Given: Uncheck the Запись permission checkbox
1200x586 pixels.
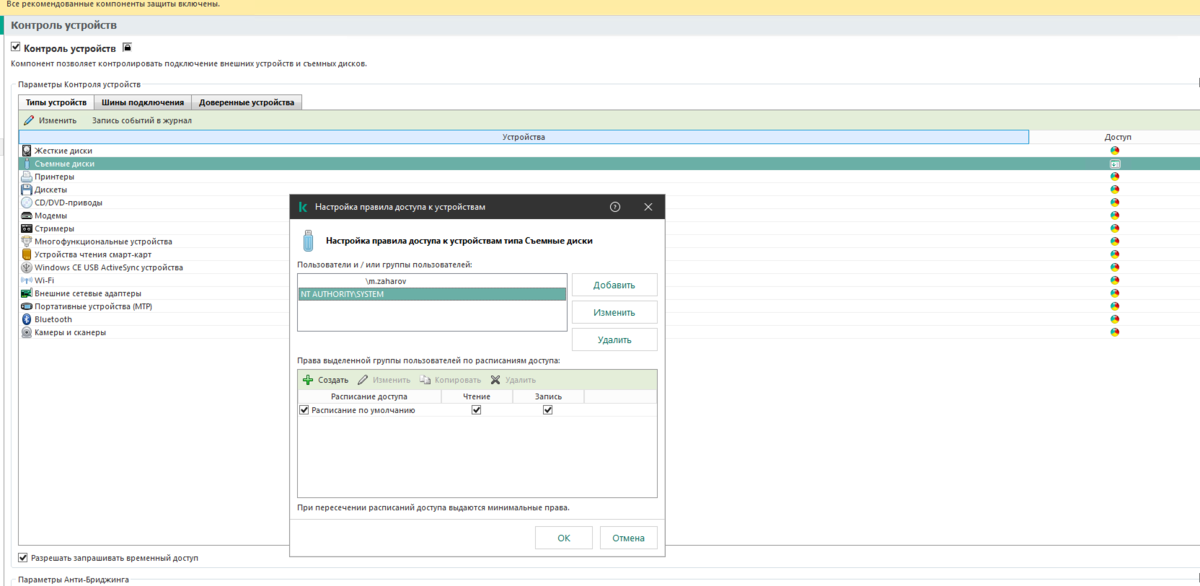Looking at the screenshot, I should pos(548,410).
